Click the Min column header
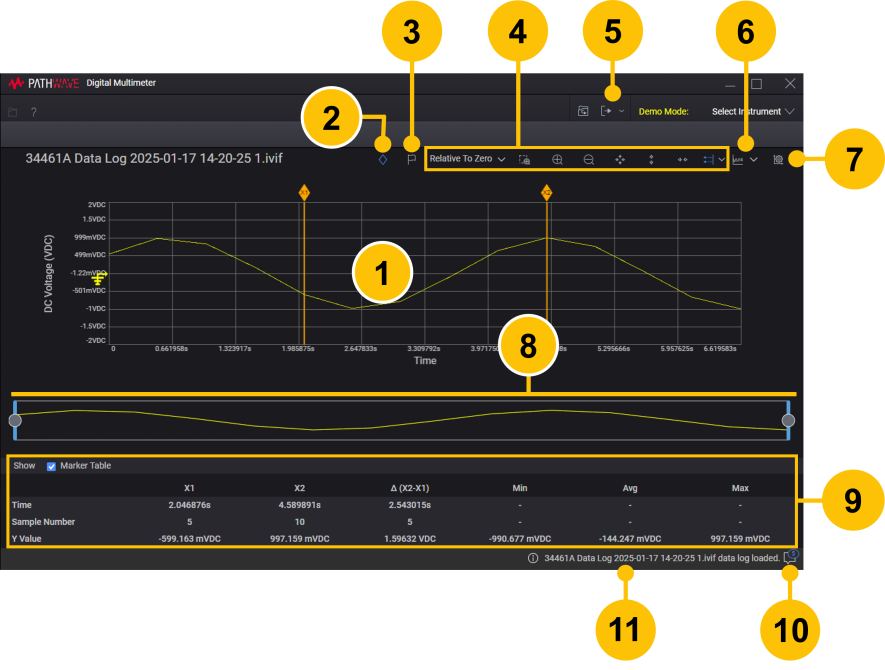 pos(520,488)
